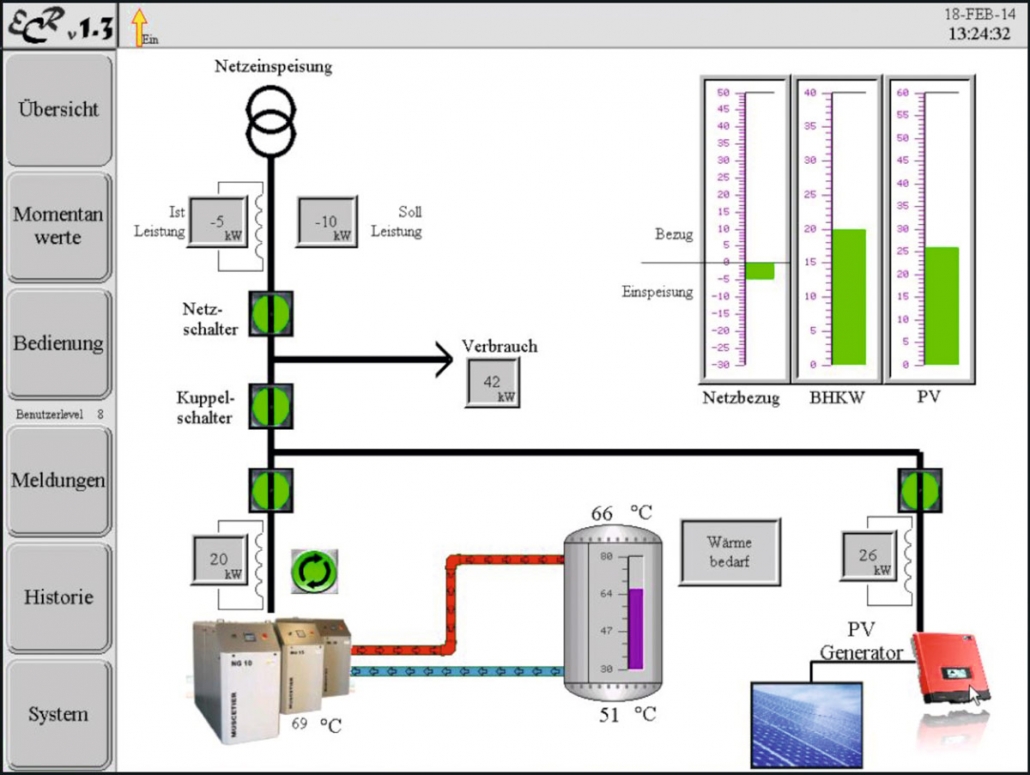
Task: Select the Soll Leistung -10 kW field
Action: coord(327,222)
